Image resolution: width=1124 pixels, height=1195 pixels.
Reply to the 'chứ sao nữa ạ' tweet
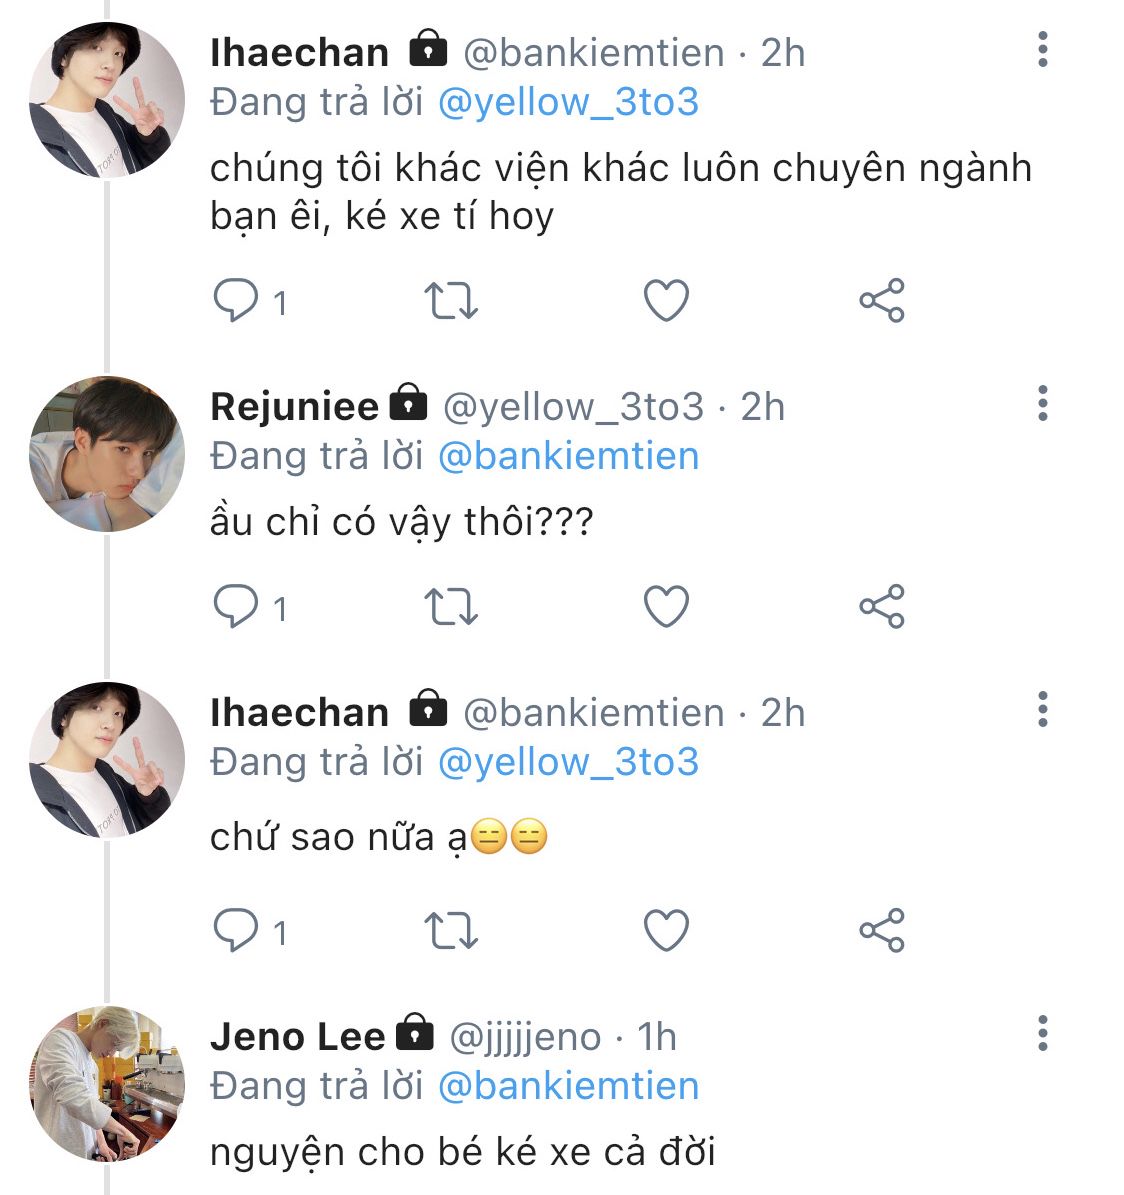[236, 931]
